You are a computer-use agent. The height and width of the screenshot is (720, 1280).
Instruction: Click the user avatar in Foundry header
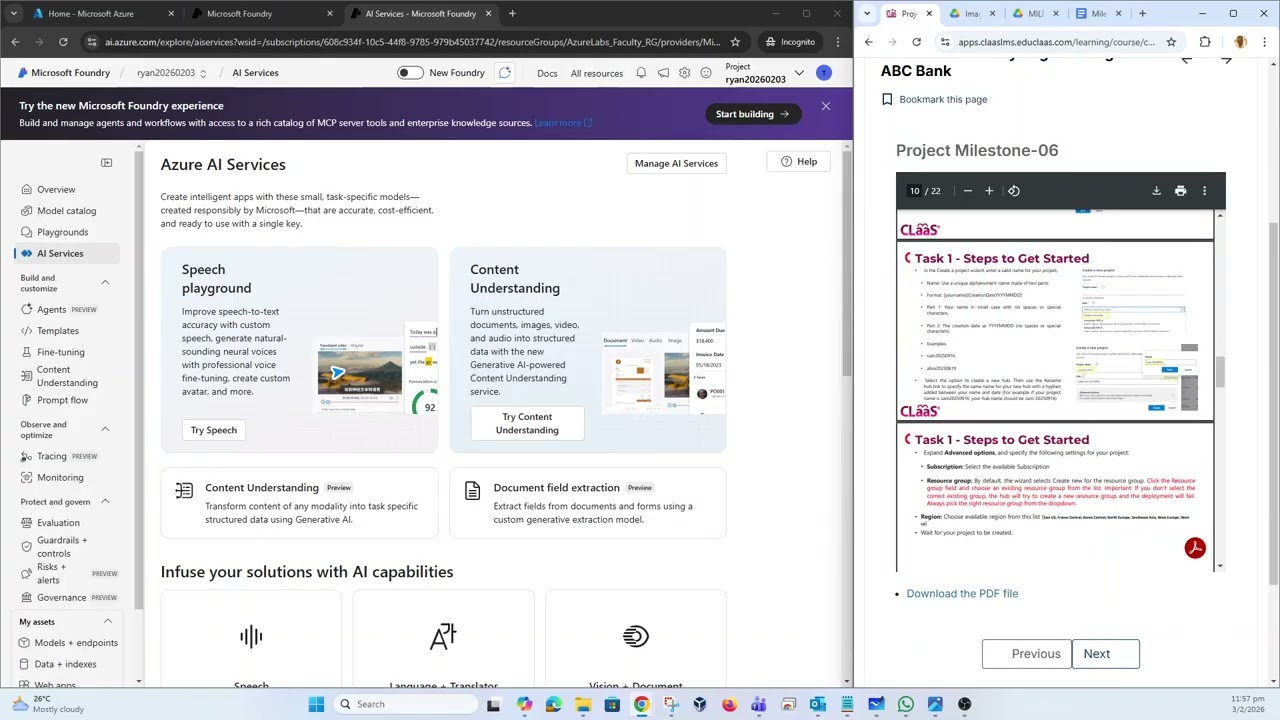click(x=824, y=73)
